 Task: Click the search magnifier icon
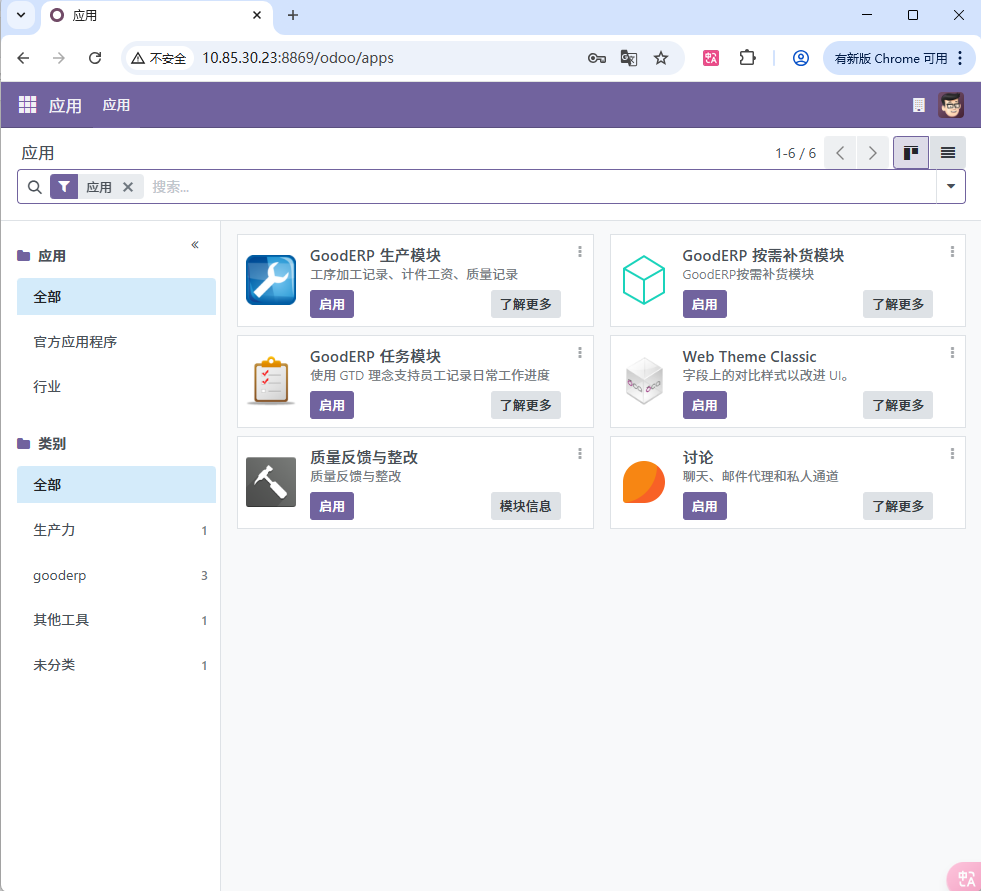pyautogui.click(x=35, y=187)
